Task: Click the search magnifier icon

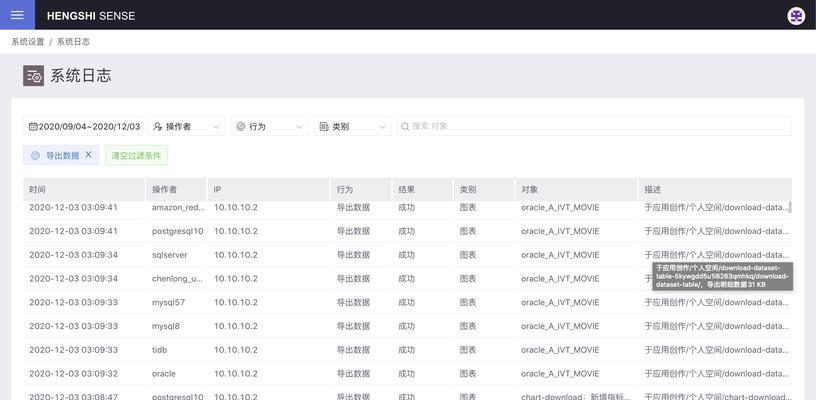Action: pyautogui.click(x=405, y=127)
